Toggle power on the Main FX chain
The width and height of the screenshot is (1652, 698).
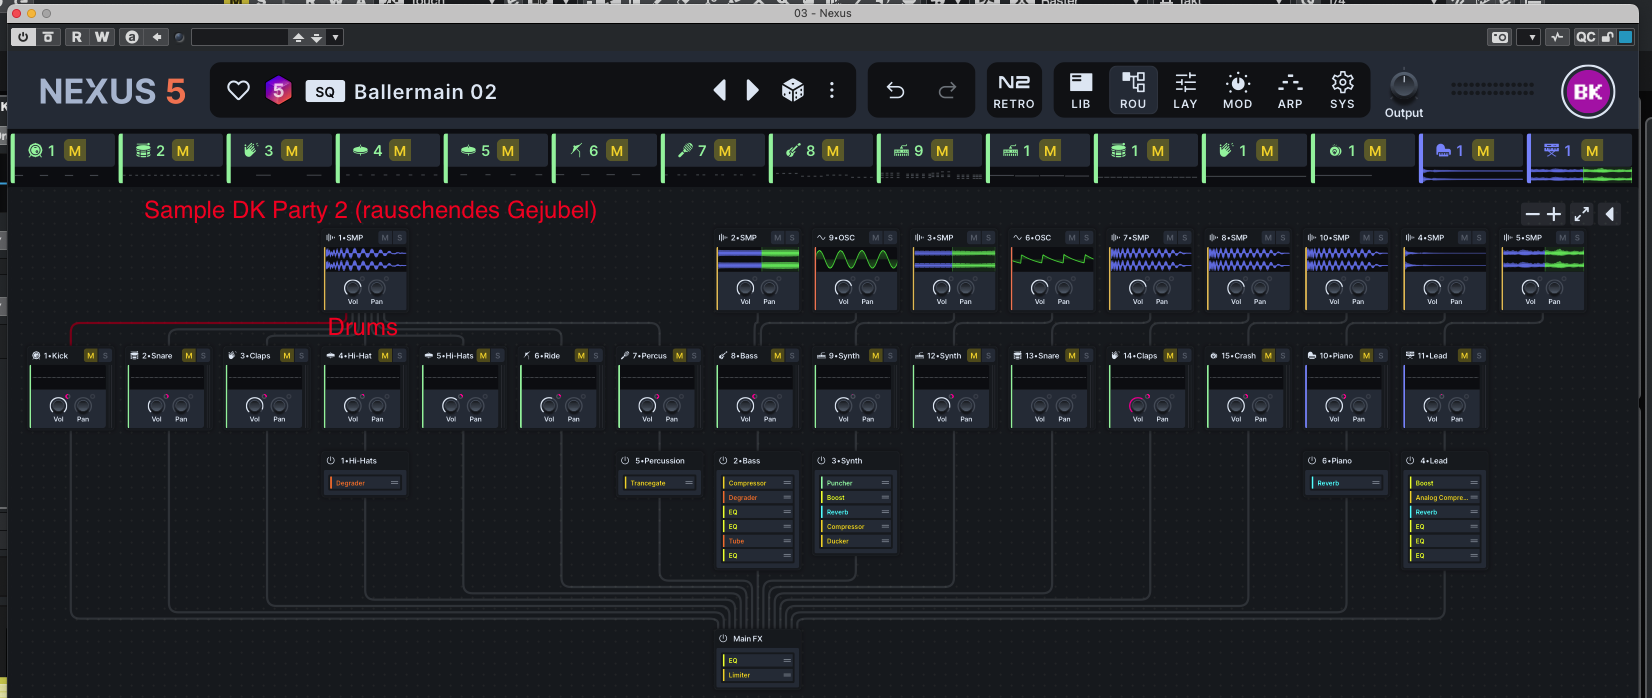coord(723,639)
